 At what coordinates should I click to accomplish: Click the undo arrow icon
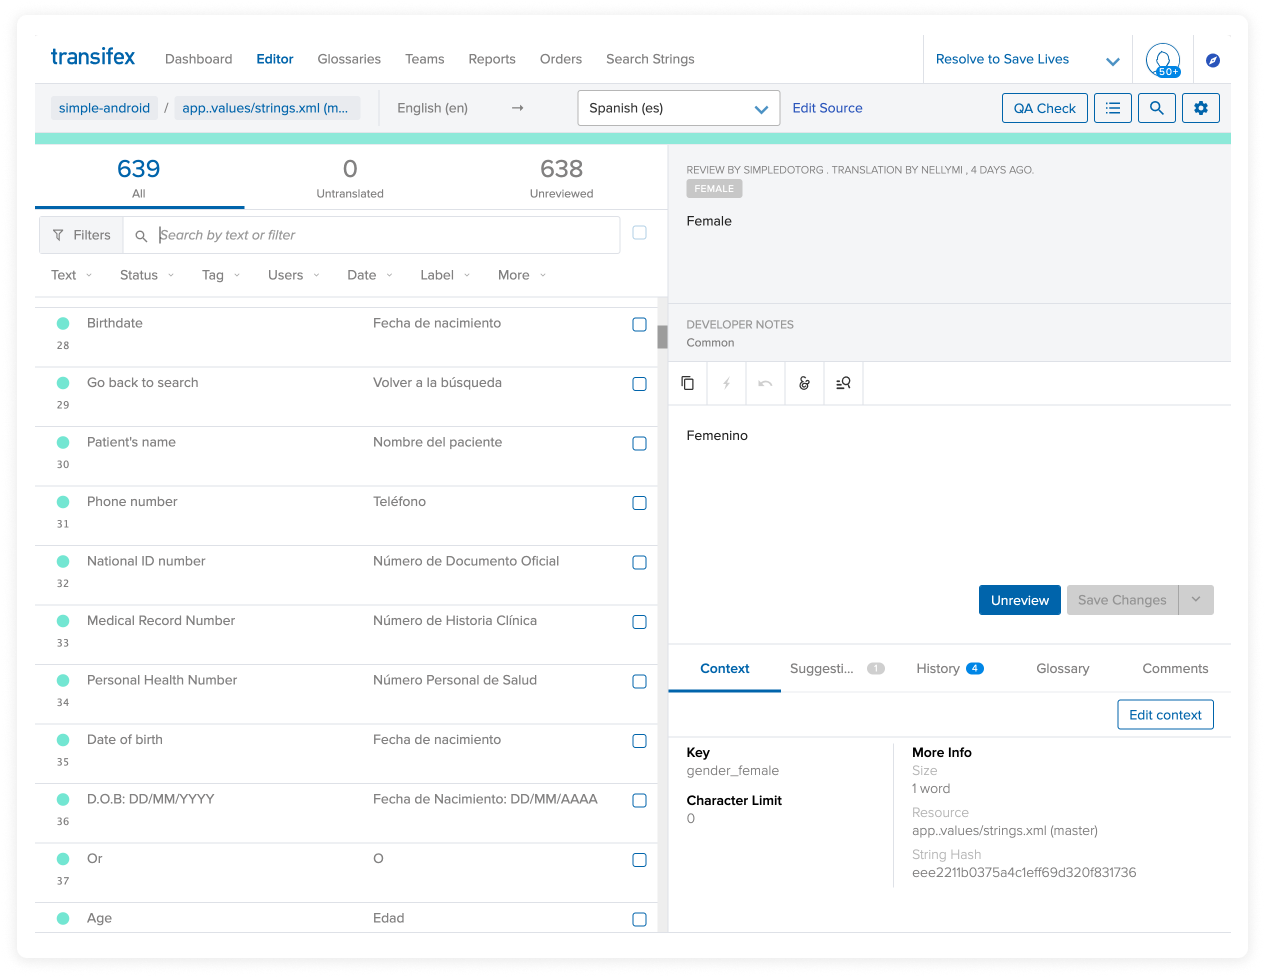tap(765, 383)
